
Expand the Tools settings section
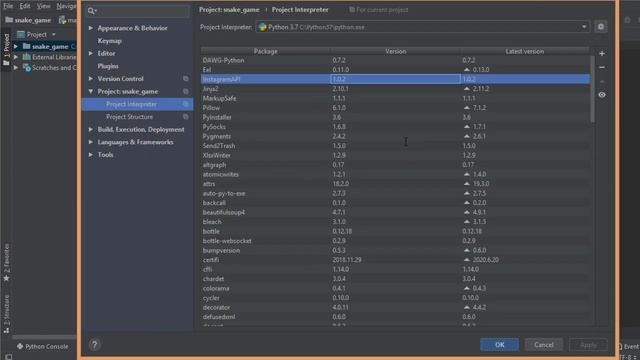pyautogui.click(x=91, y=155)
